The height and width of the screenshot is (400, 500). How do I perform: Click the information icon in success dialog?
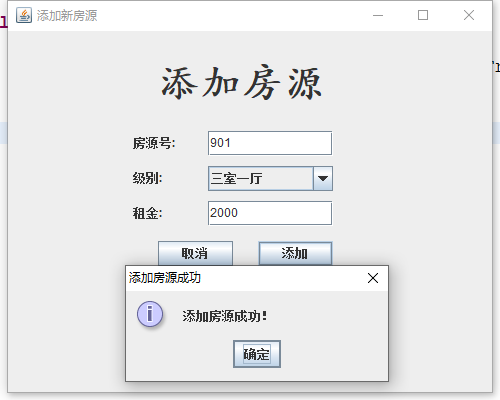tap(150, 314)
